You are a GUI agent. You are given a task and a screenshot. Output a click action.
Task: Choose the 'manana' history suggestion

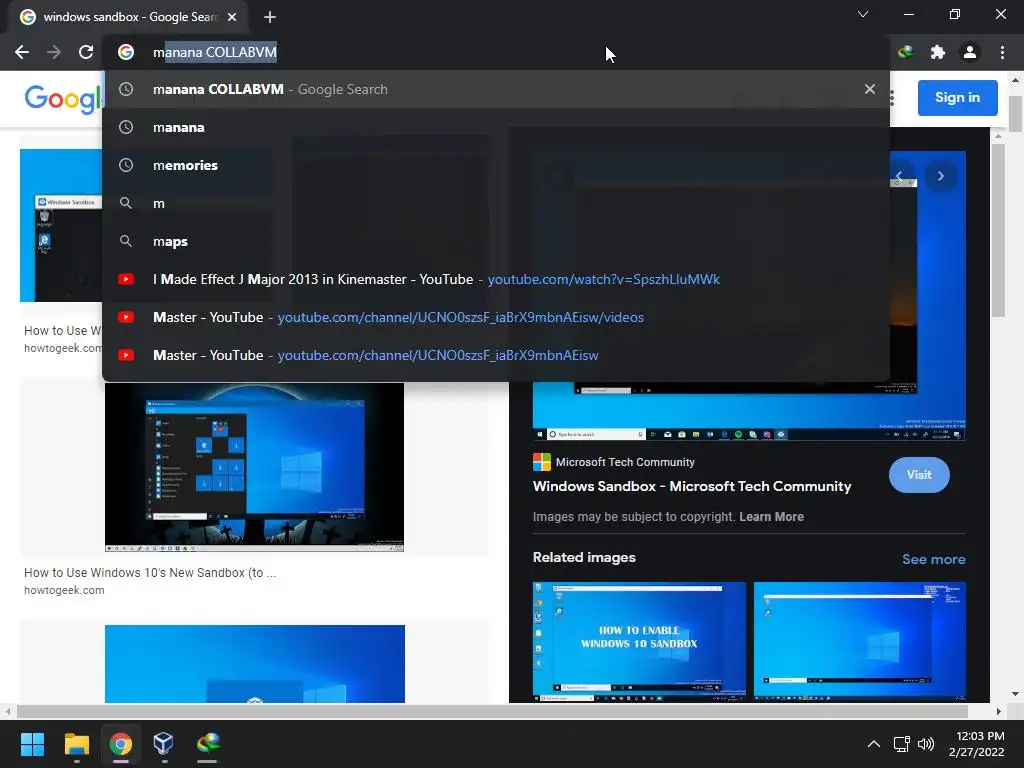tap(496, 127)
